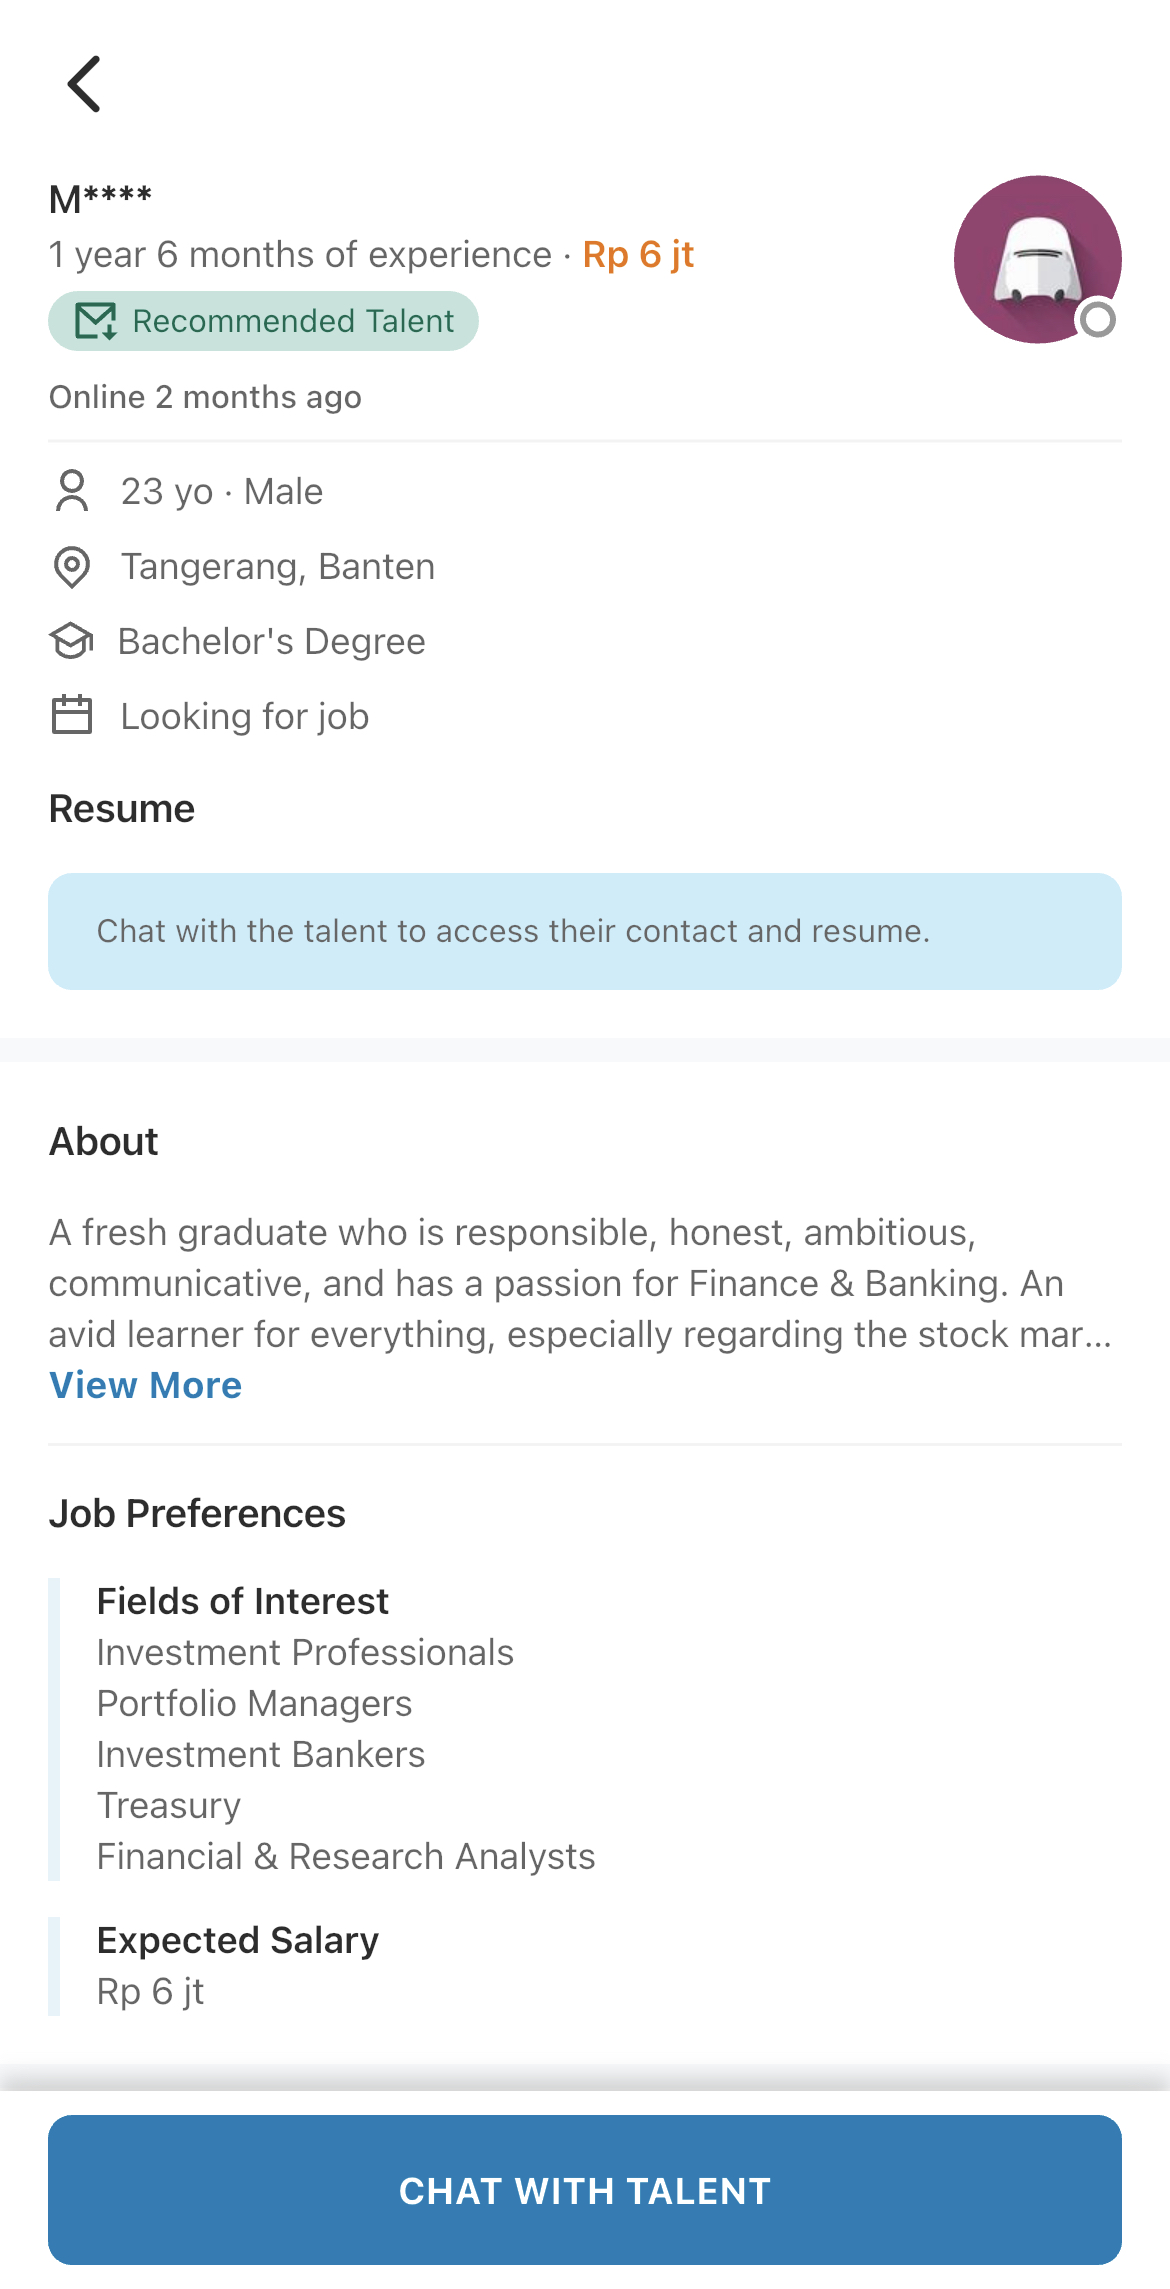1170x2289 pixels.
Task: Open the talent's profile avatar
Action: click(1037, 260)
